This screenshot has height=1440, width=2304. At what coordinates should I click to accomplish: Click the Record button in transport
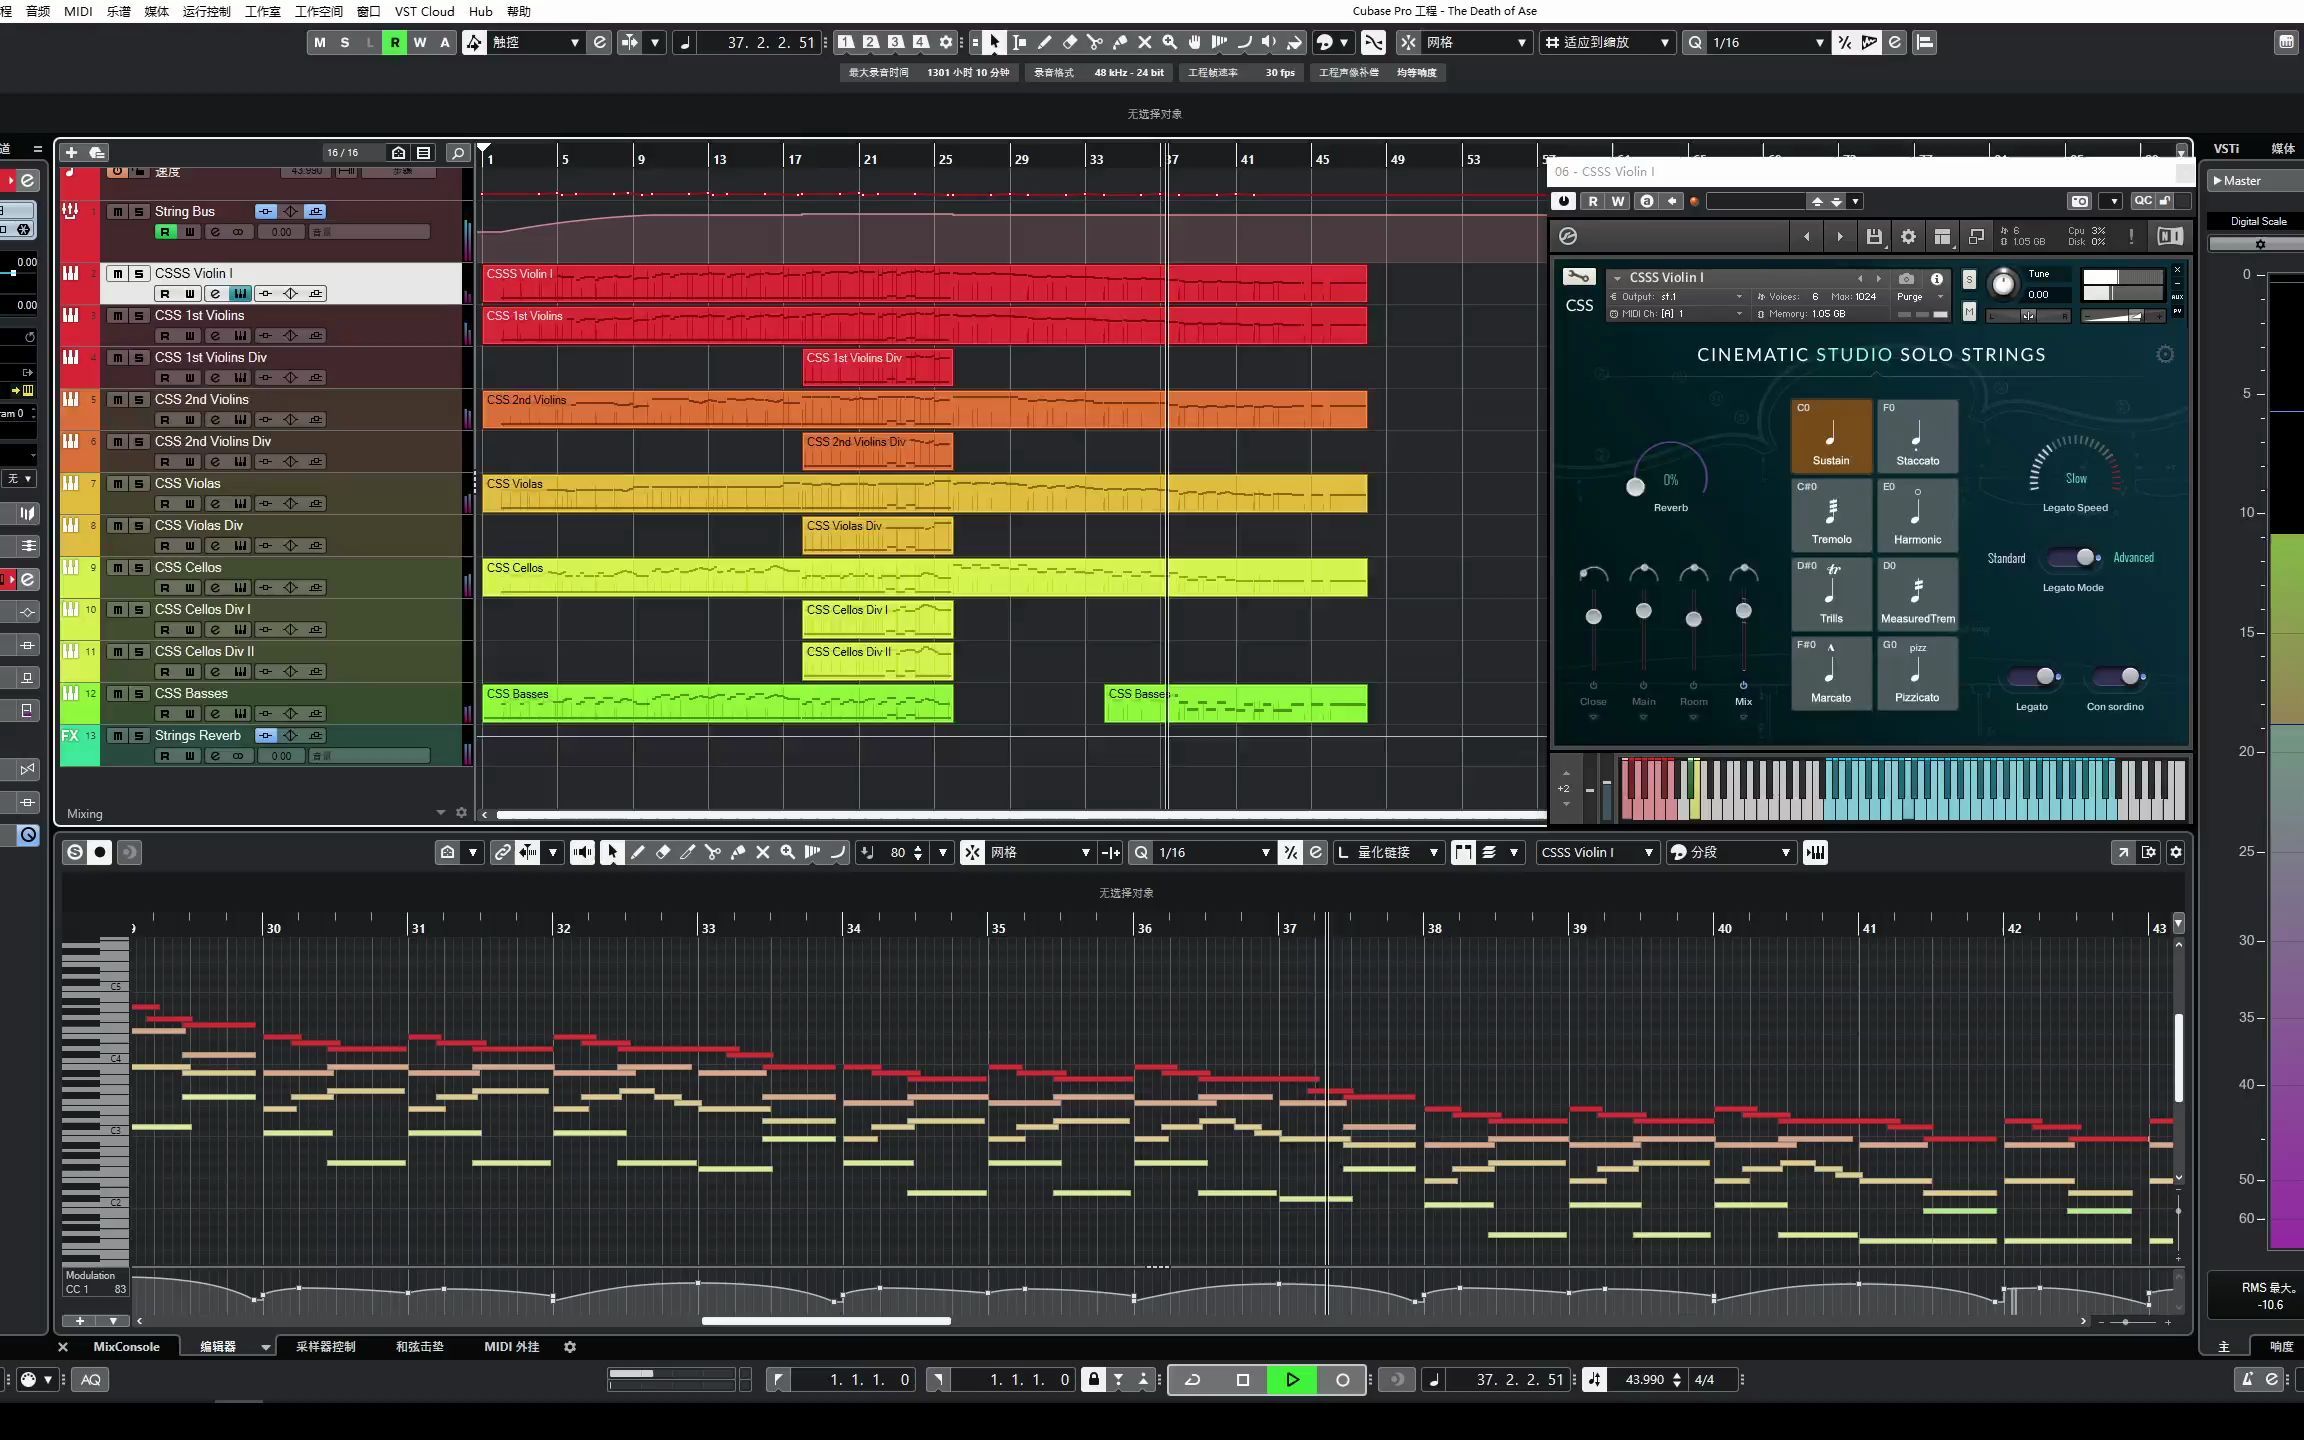coord(1342,1379)
